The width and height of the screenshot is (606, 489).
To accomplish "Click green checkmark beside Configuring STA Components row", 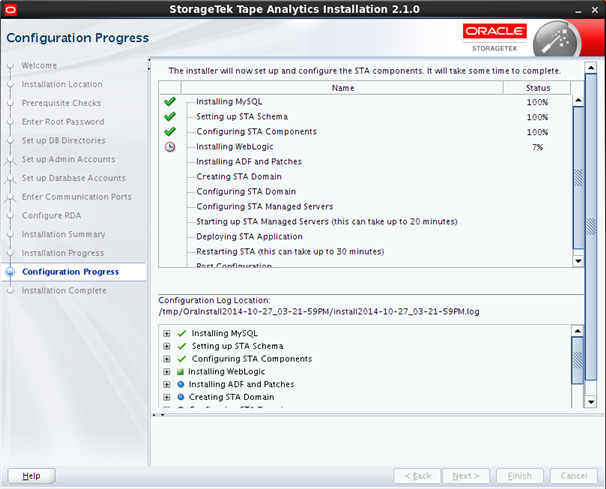I will coord(170,132).
